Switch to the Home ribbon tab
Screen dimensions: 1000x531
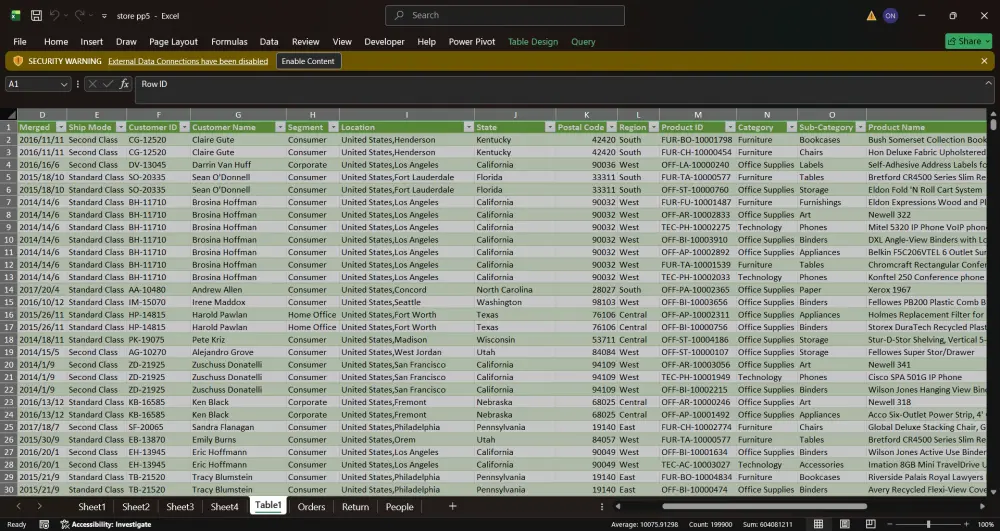56,41
